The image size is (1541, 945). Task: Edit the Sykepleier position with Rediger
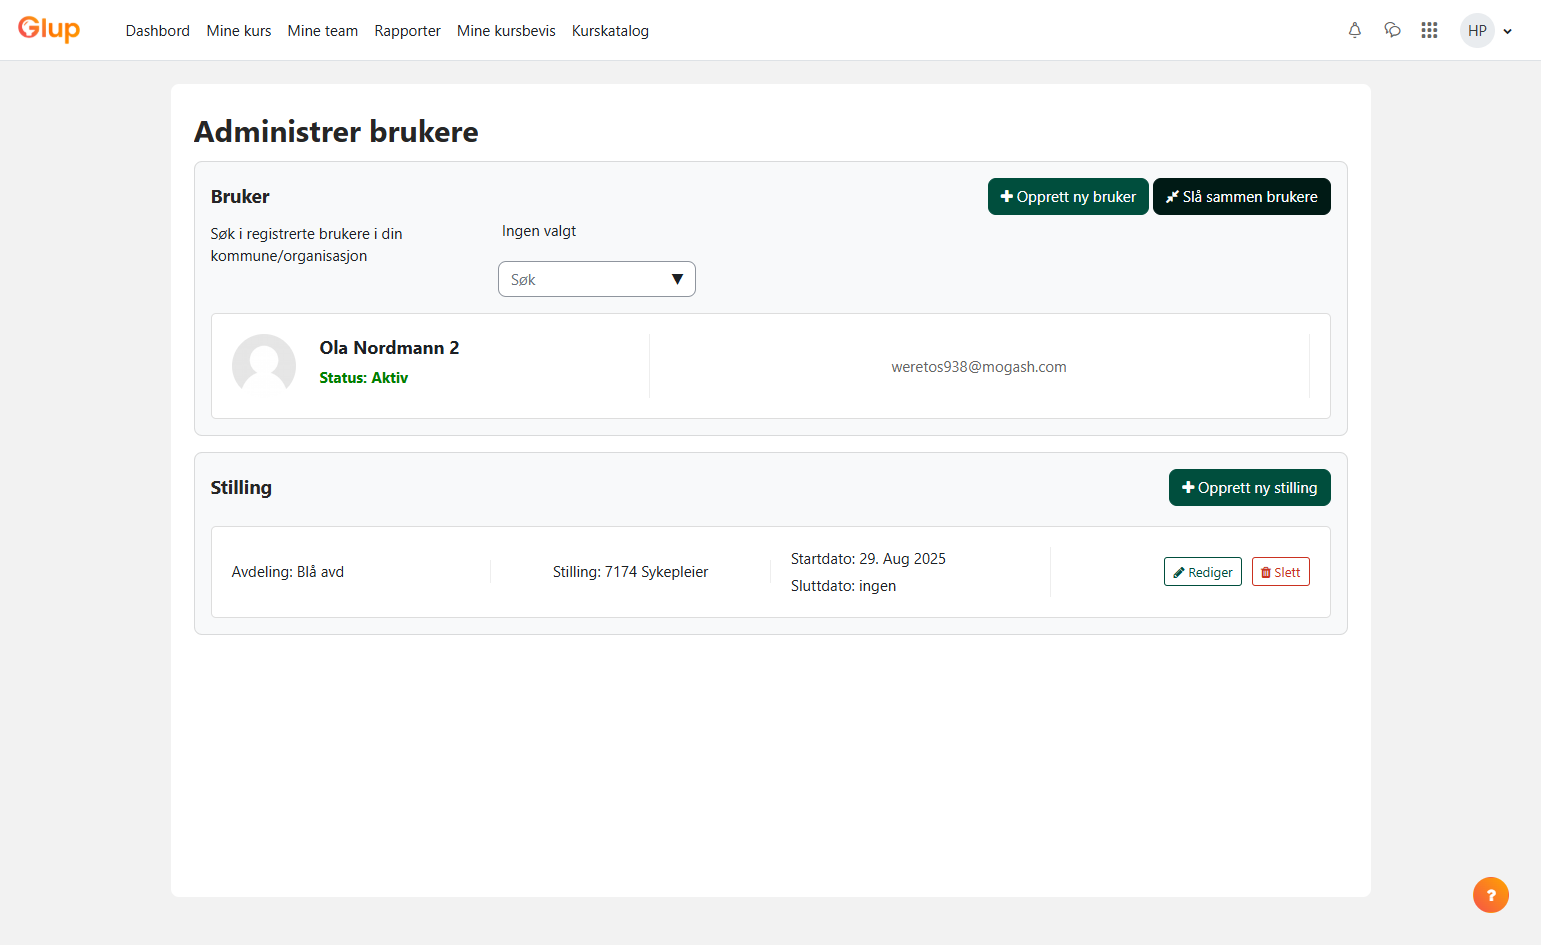coord(1203,572)
